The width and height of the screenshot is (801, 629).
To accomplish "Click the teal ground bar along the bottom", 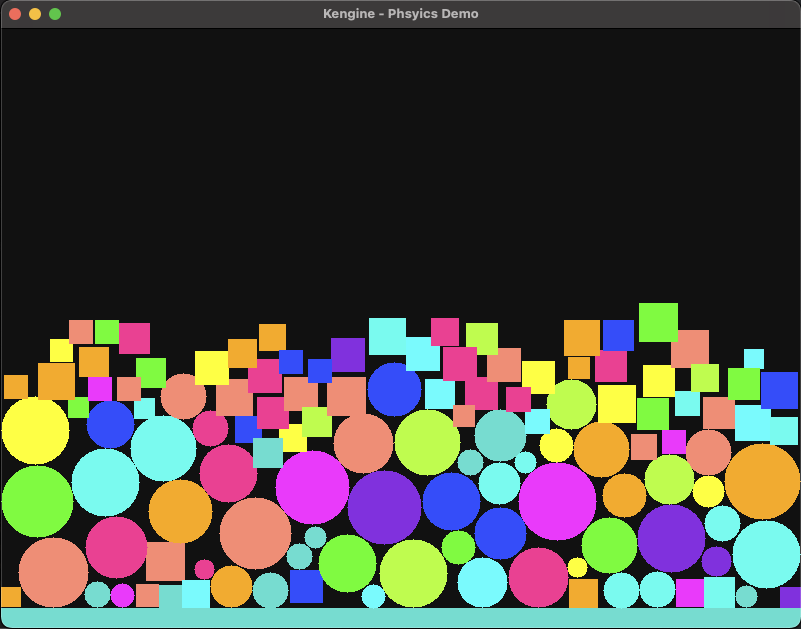I will tap(400, 618).
